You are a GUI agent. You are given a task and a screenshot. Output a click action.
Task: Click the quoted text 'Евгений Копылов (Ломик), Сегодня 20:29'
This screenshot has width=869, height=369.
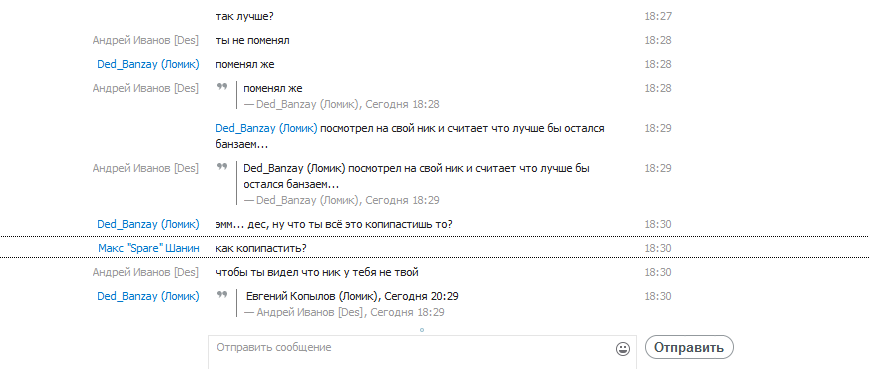(352, 296)
